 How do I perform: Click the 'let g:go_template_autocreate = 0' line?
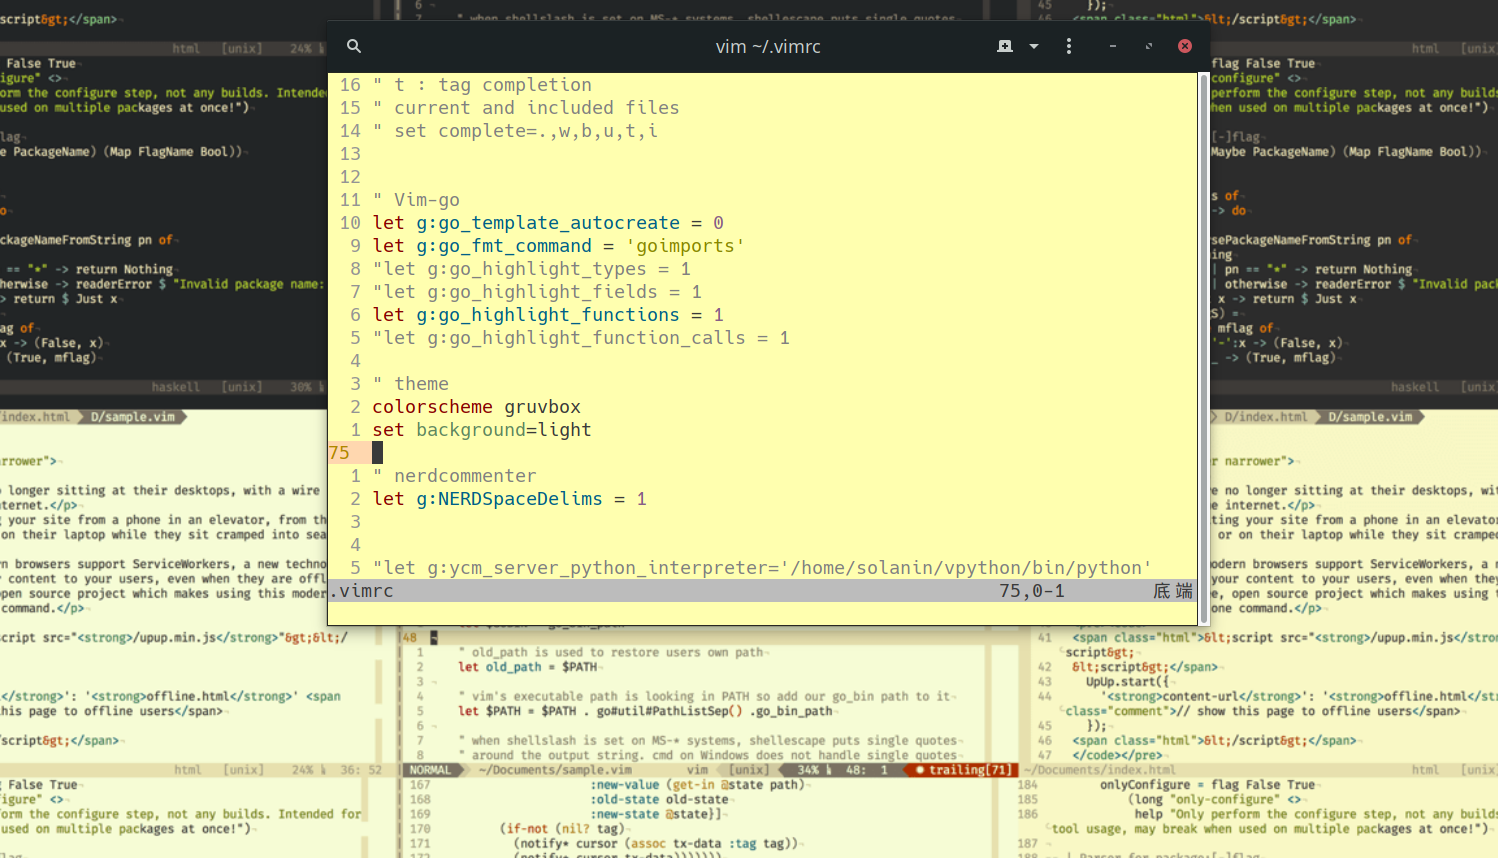click(548, 223)
